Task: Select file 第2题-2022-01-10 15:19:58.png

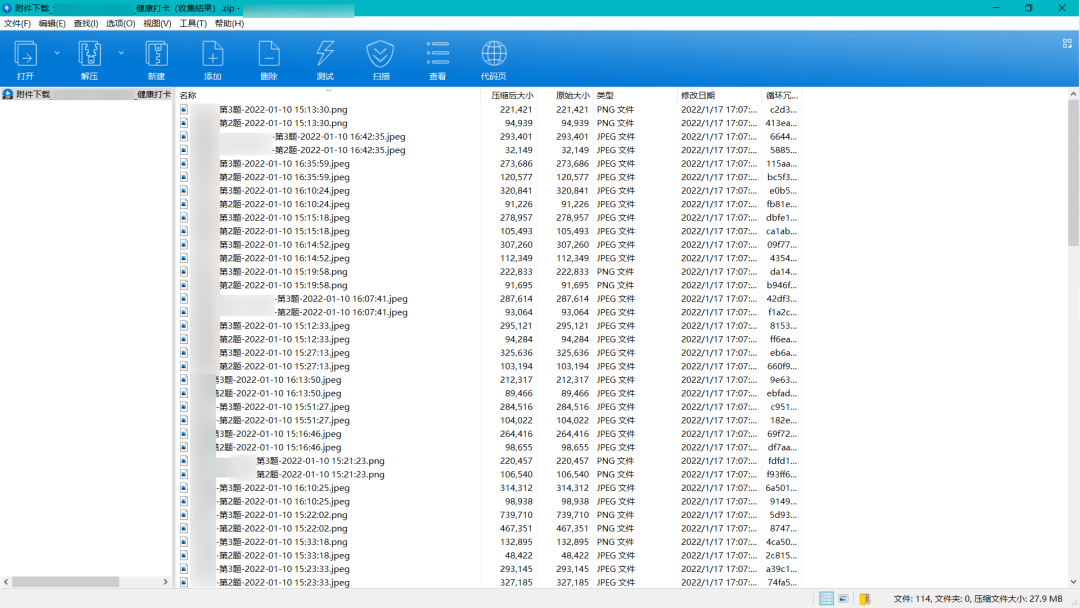Action: tap(283, 285)
